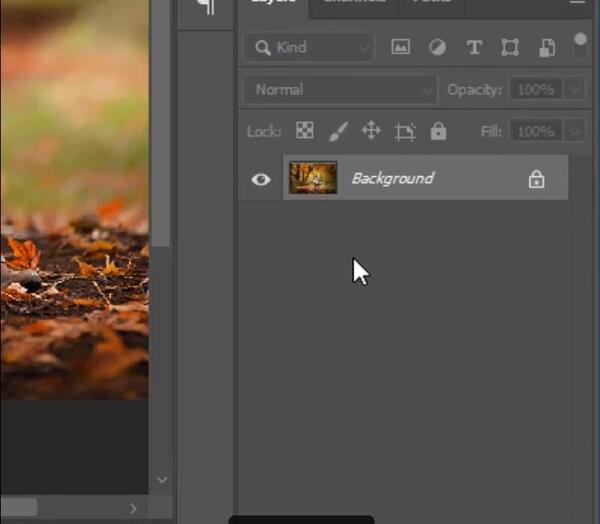Open the Opacity slider arrow
Screen dimensions: 600x524
coord(575,90)
